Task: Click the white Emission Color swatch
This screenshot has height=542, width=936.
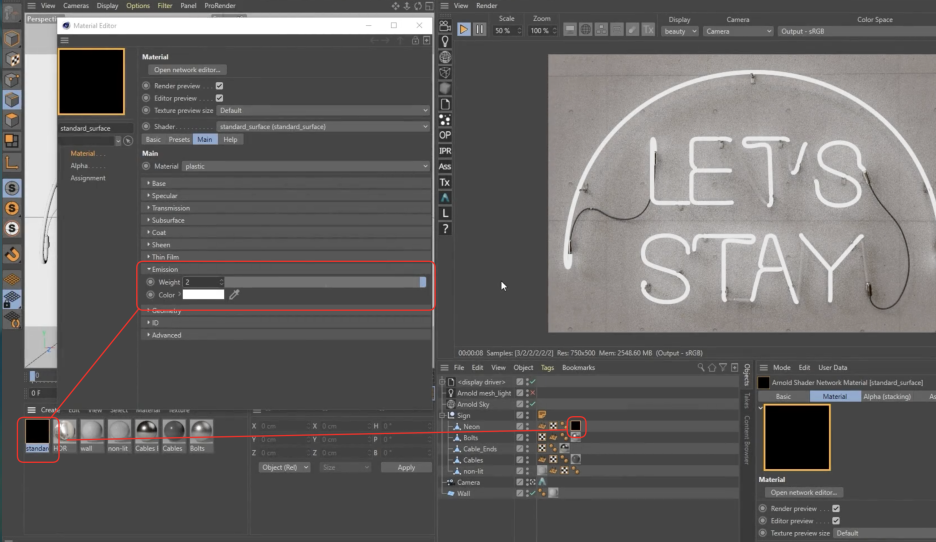Action: coord(203,294)
